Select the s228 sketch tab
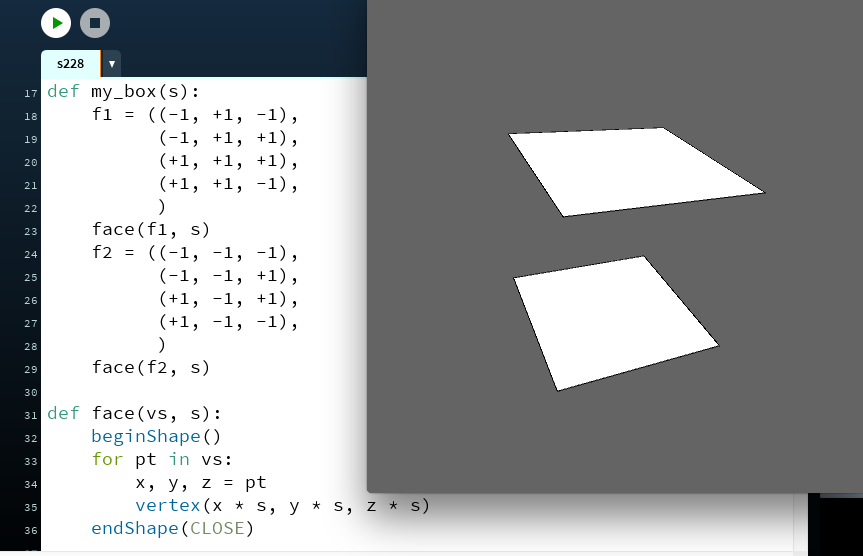Screen dimensions: 863x556 click(70, 64)
